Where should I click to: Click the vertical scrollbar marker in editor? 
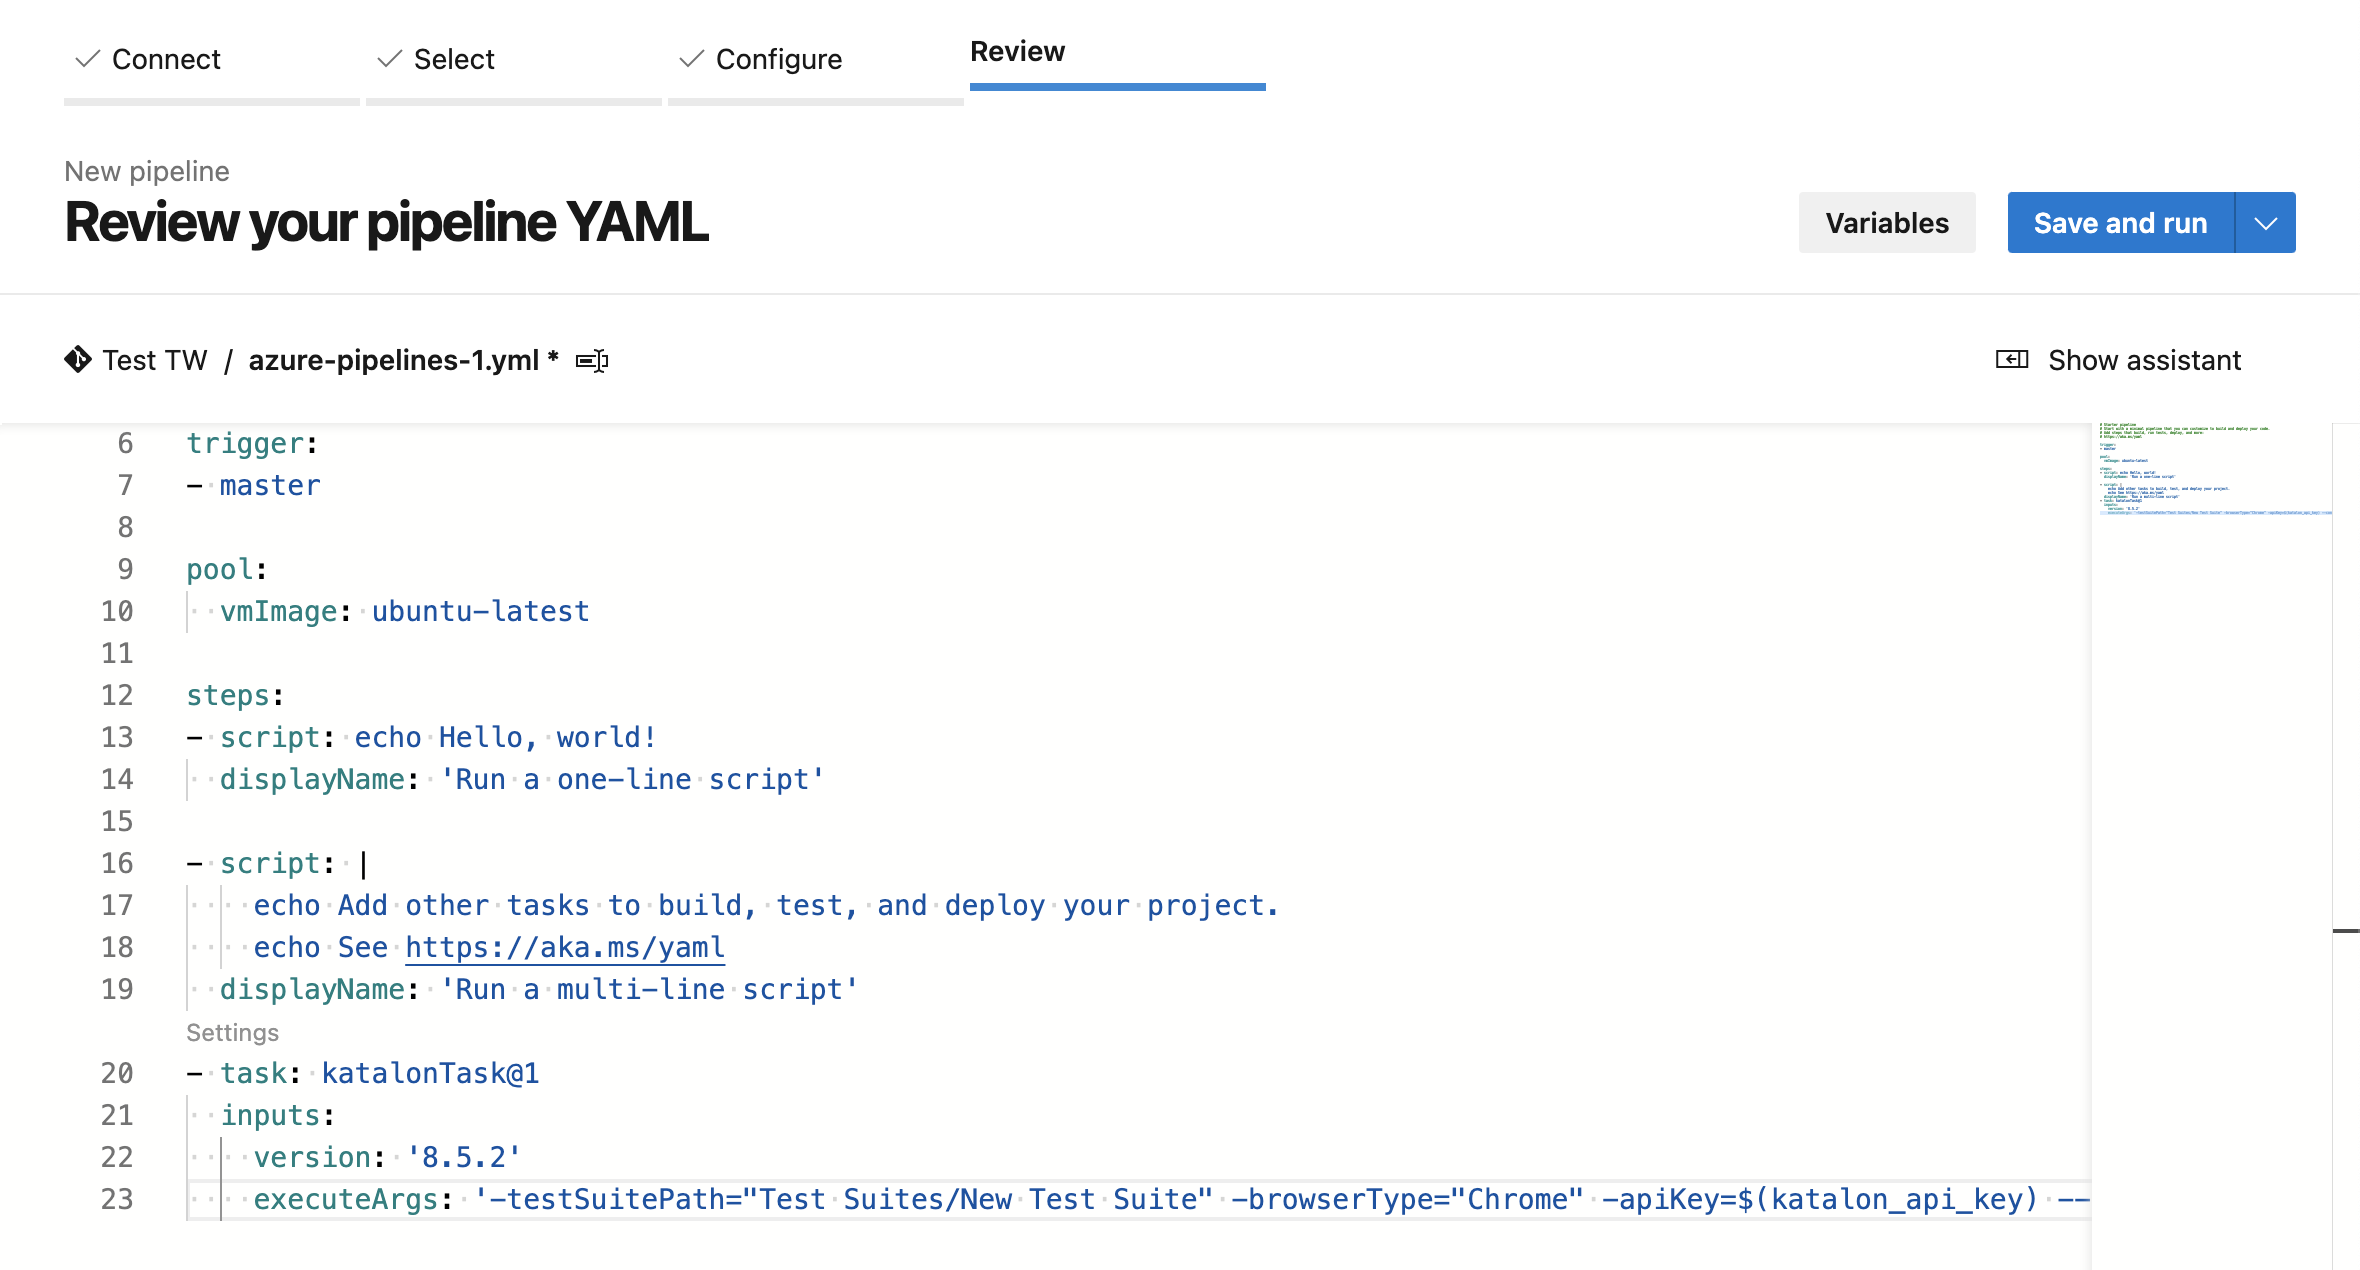2345,931
